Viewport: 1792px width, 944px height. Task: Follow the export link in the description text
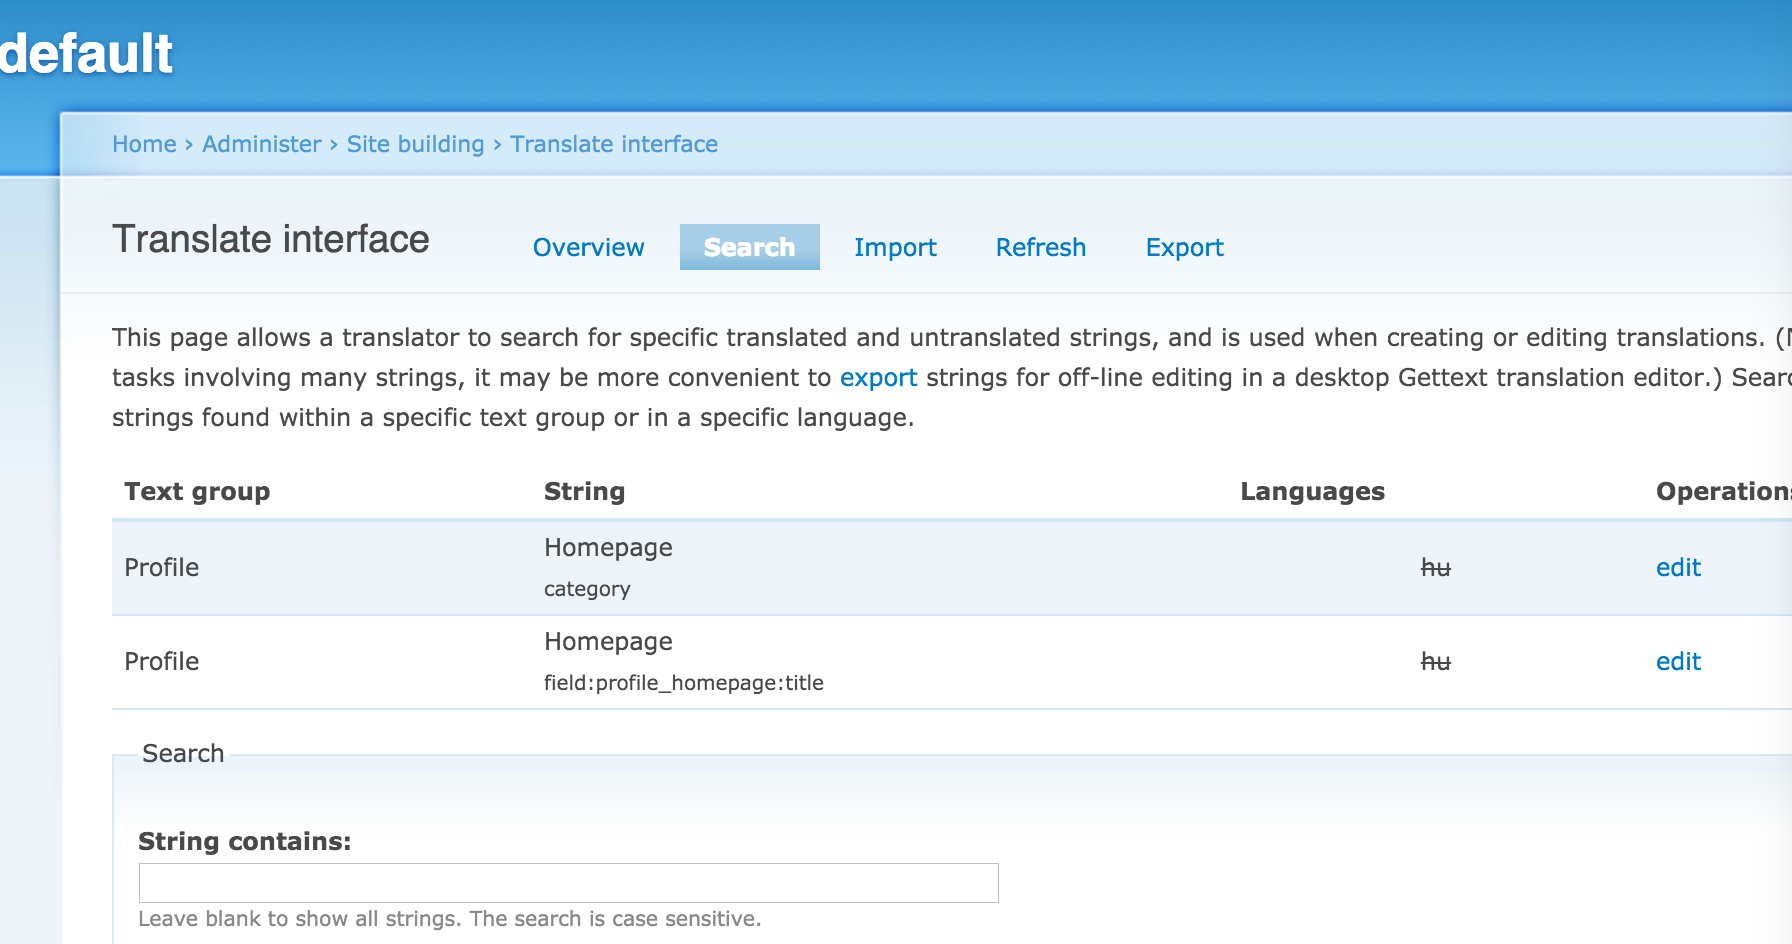878,377
